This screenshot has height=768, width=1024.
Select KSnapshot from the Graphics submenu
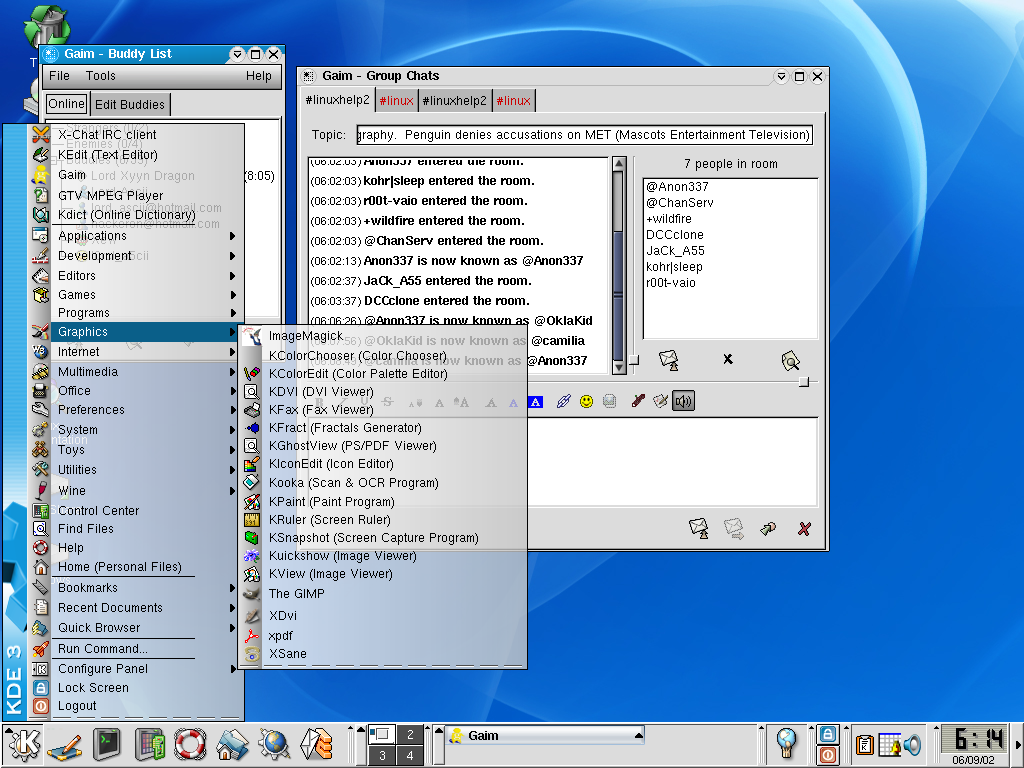coord(373,538)
